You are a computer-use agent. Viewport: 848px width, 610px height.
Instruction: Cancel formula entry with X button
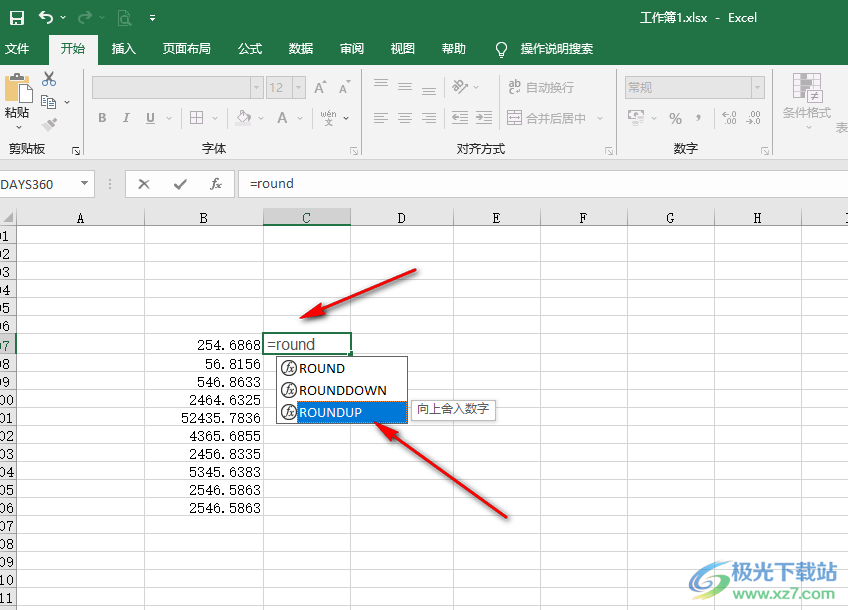click(144, 184)
